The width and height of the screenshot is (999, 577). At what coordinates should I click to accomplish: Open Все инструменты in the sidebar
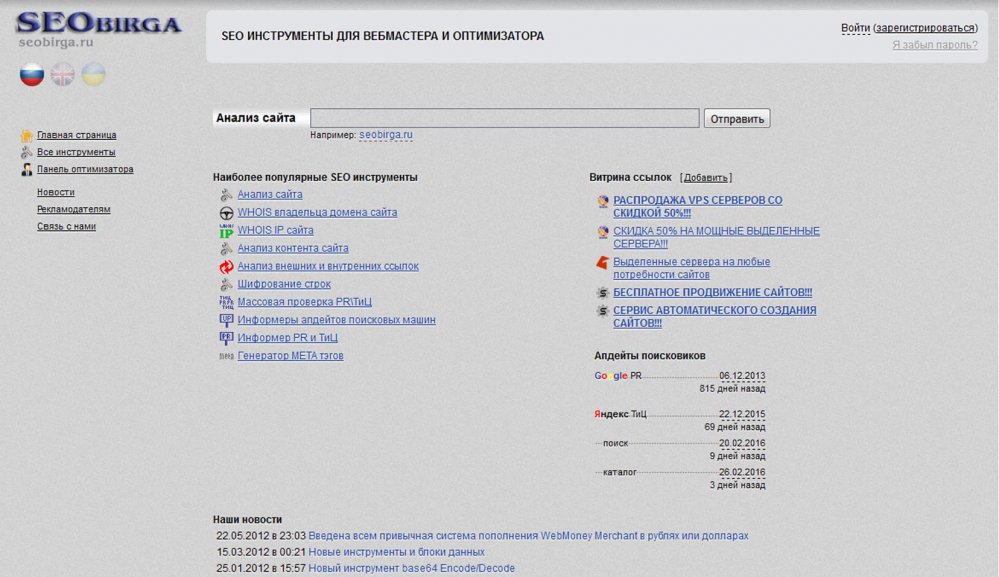(76, 152)
